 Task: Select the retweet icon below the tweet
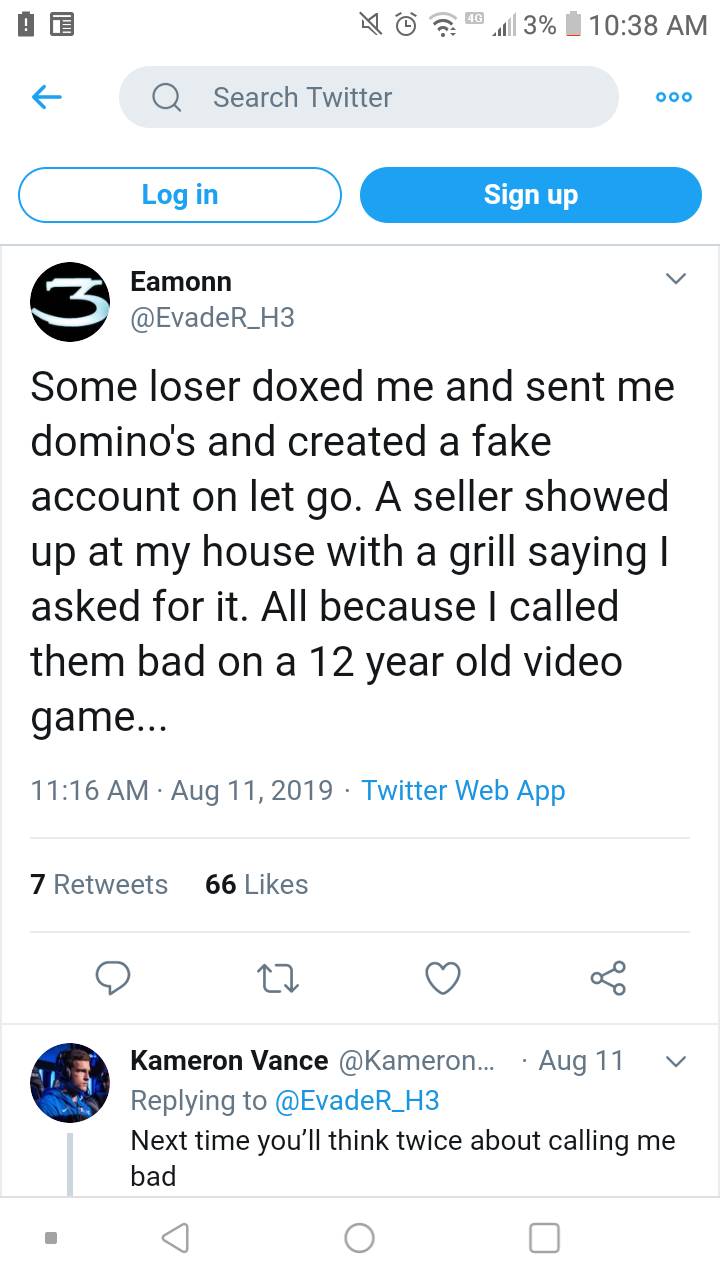click(277, 978)
